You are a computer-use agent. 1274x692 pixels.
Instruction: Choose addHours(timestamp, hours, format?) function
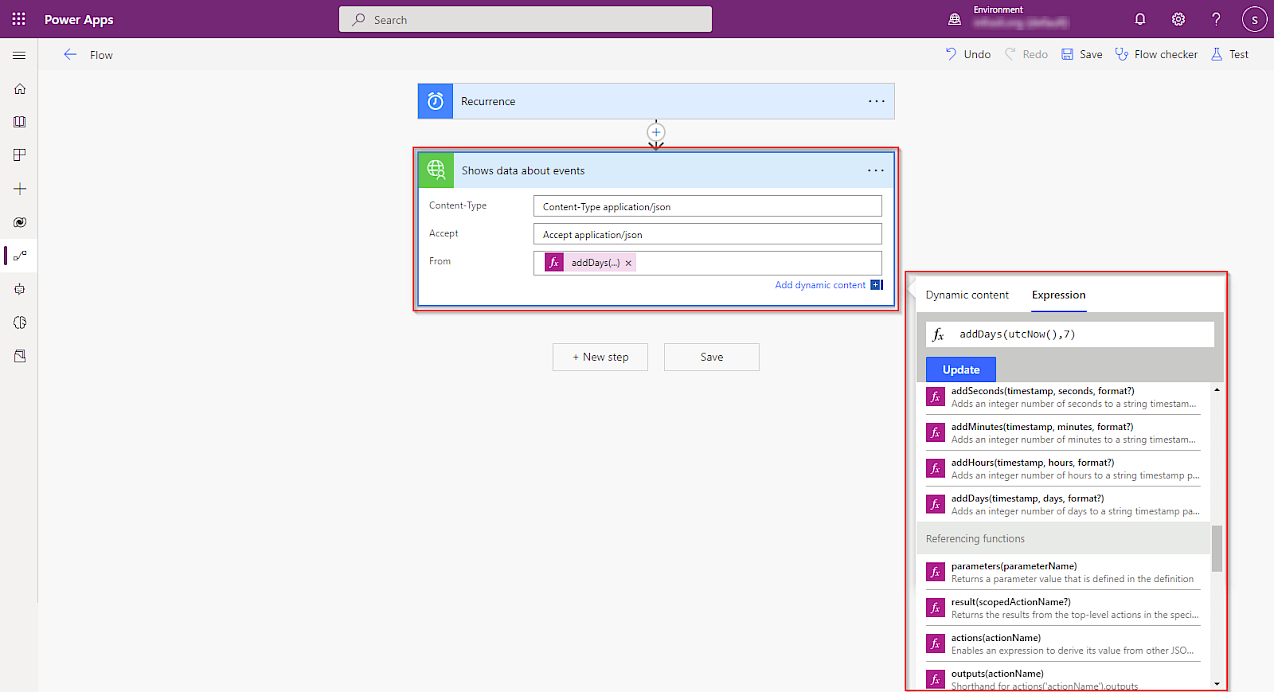(x=1063, y=469)
